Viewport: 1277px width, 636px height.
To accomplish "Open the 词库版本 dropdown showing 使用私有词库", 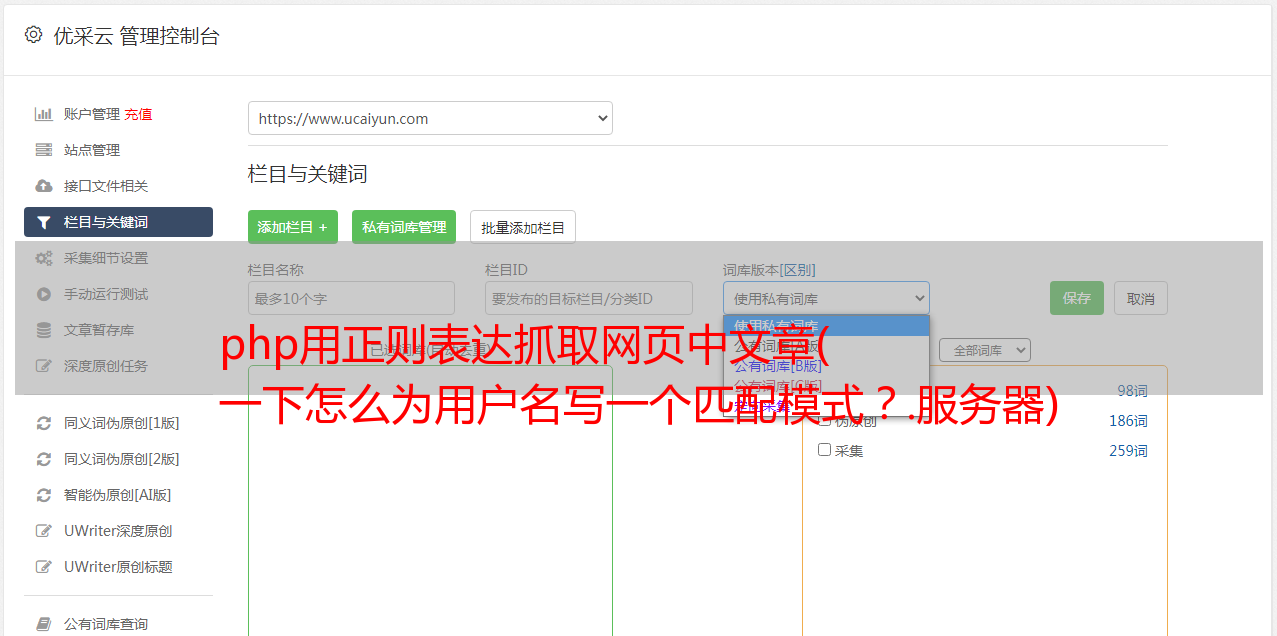I will 826,298.
